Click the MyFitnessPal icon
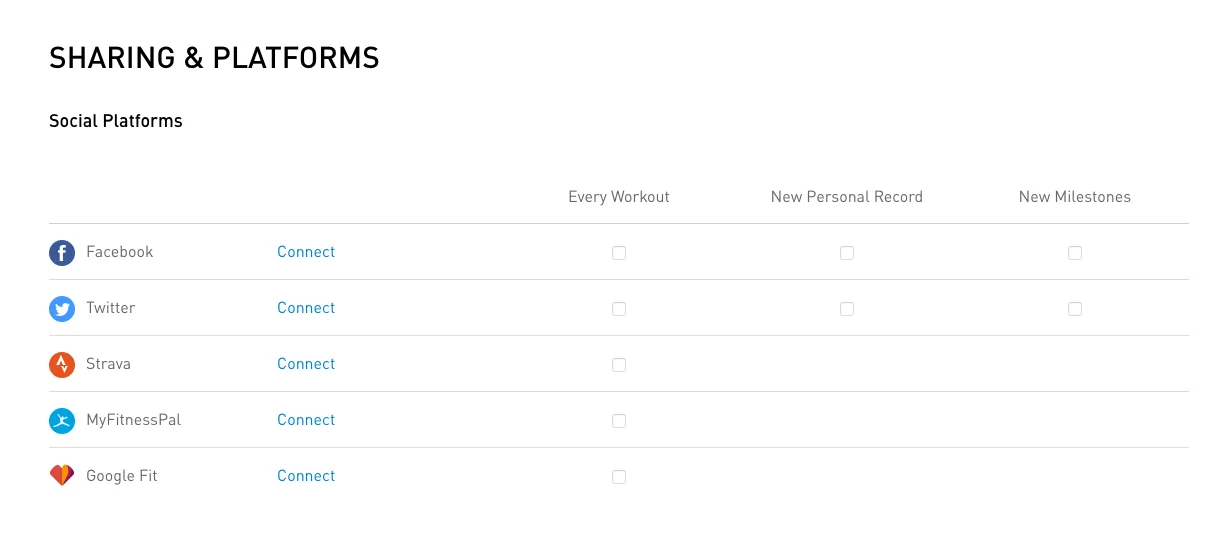 point(62,421)
